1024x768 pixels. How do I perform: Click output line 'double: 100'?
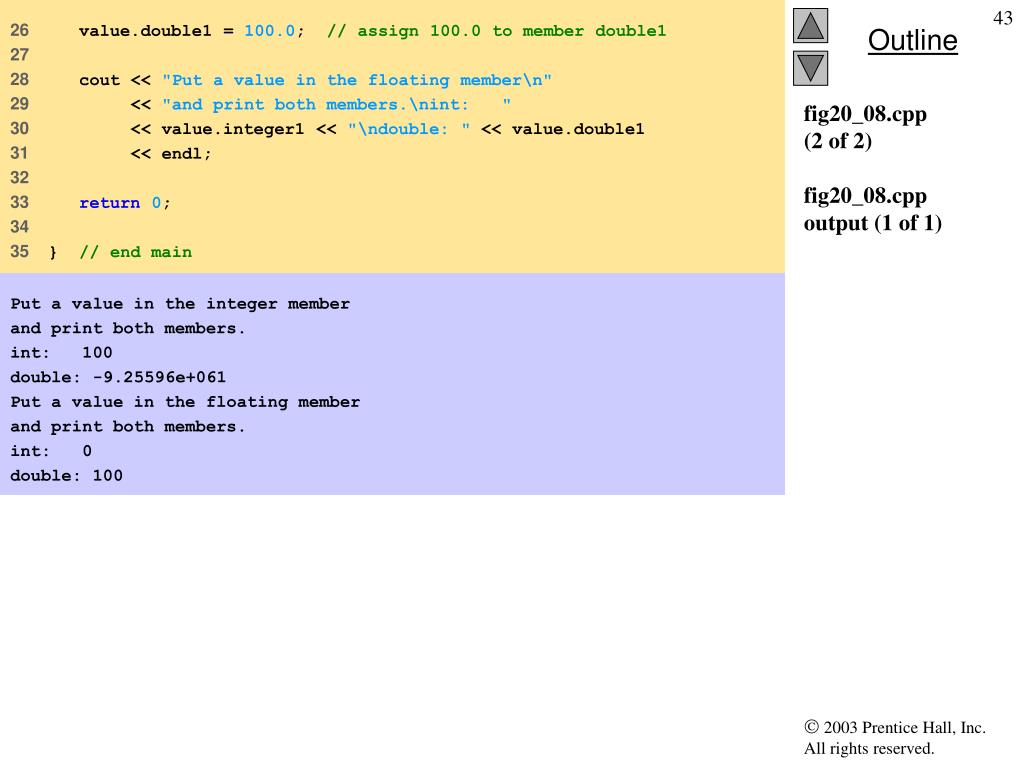click(67, 476)
